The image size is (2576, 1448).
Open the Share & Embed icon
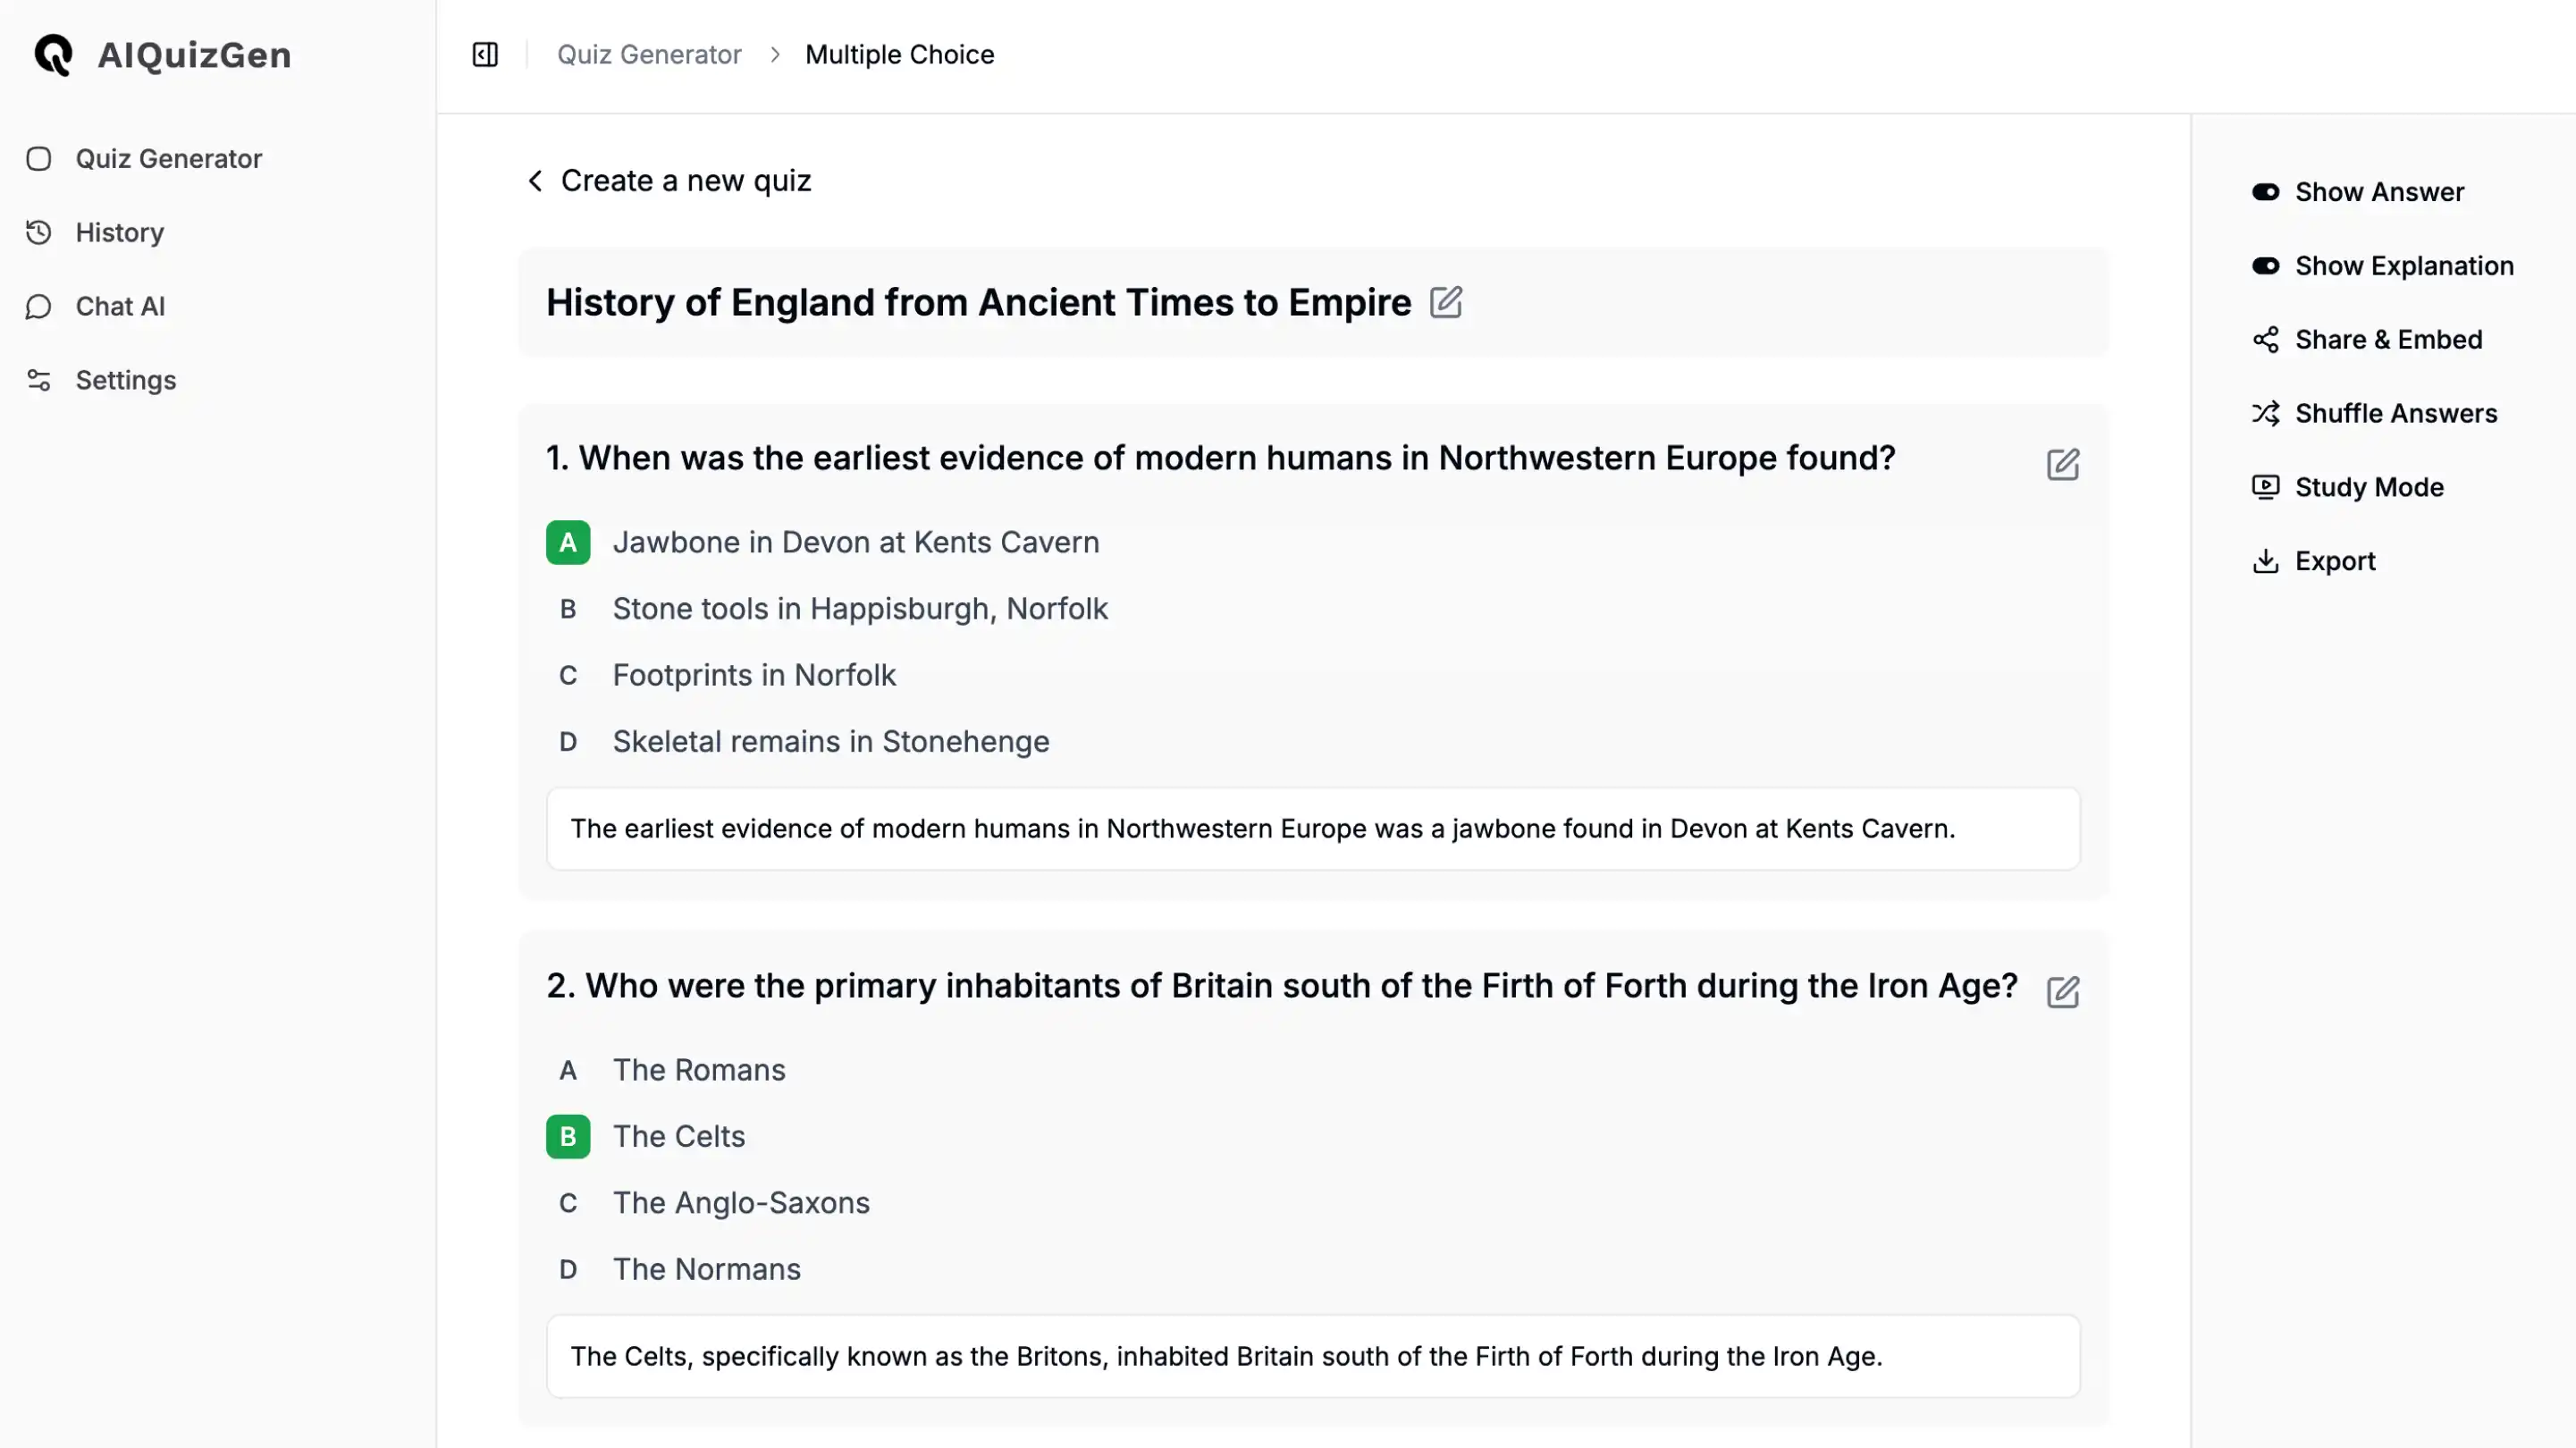pos(2266,340)
